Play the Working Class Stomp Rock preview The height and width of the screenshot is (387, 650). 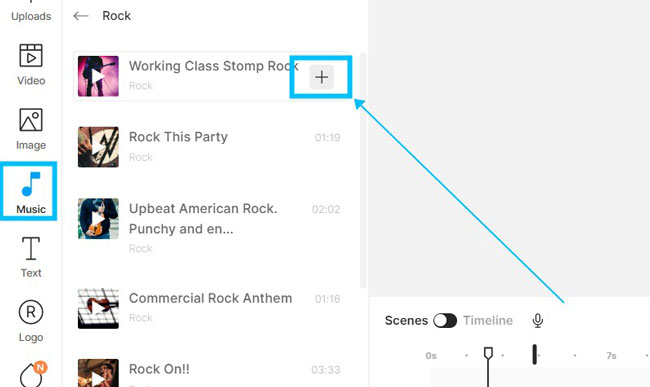click(x=98, y=76)
